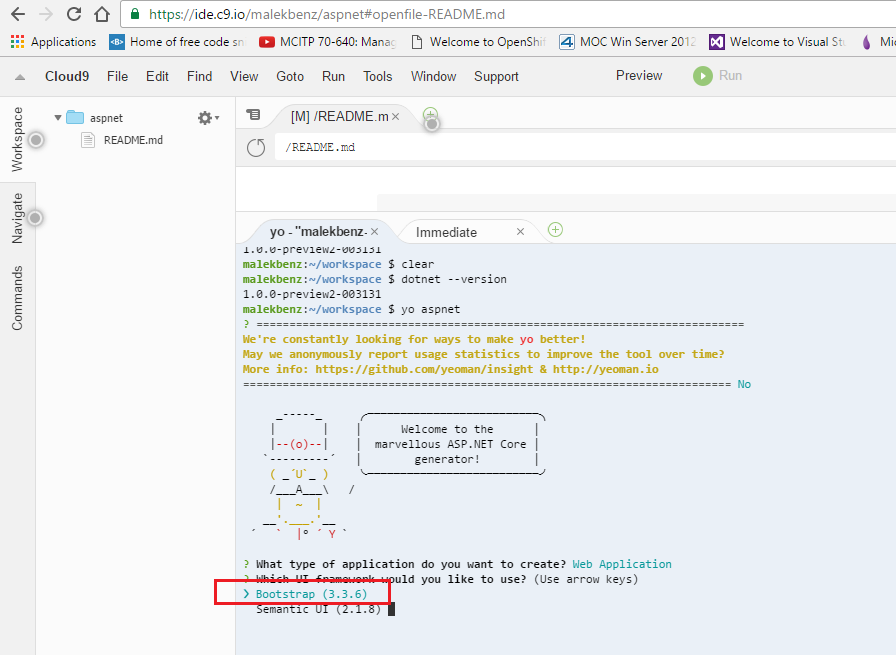
Task: Click the Preview button
Action: 639,75
